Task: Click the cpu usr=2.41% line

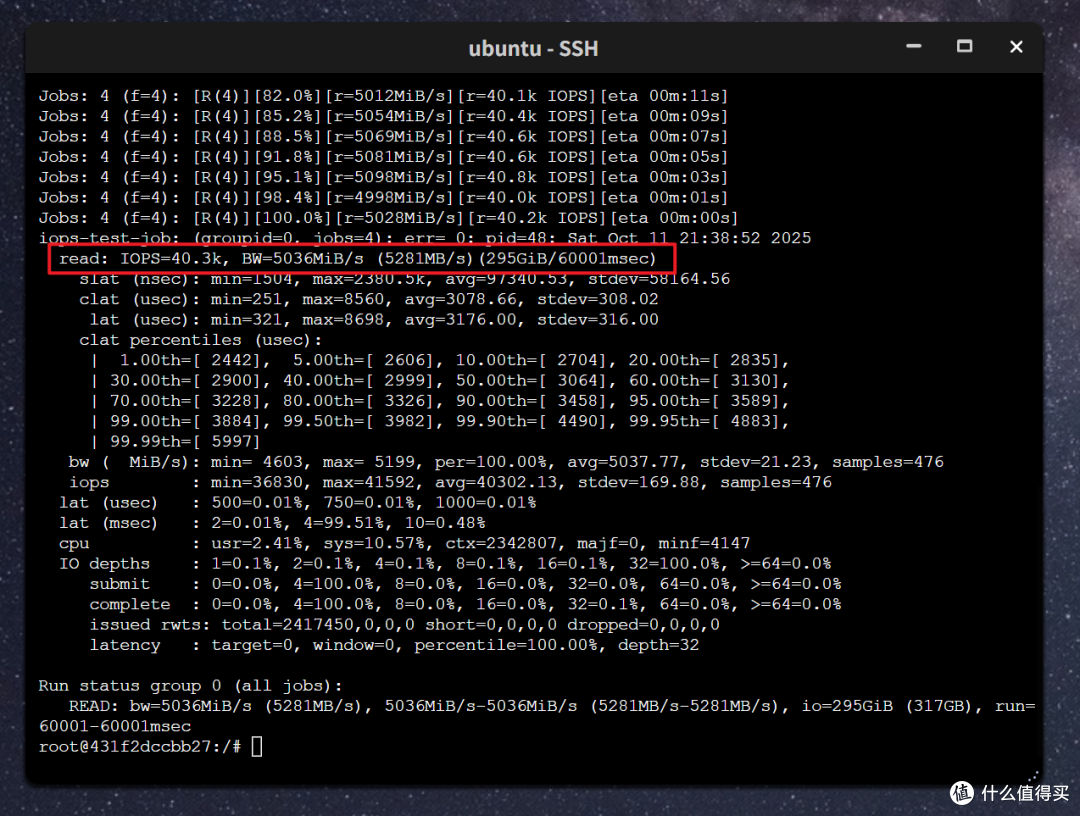Action: pyautogui.click(x=404, y=543)
